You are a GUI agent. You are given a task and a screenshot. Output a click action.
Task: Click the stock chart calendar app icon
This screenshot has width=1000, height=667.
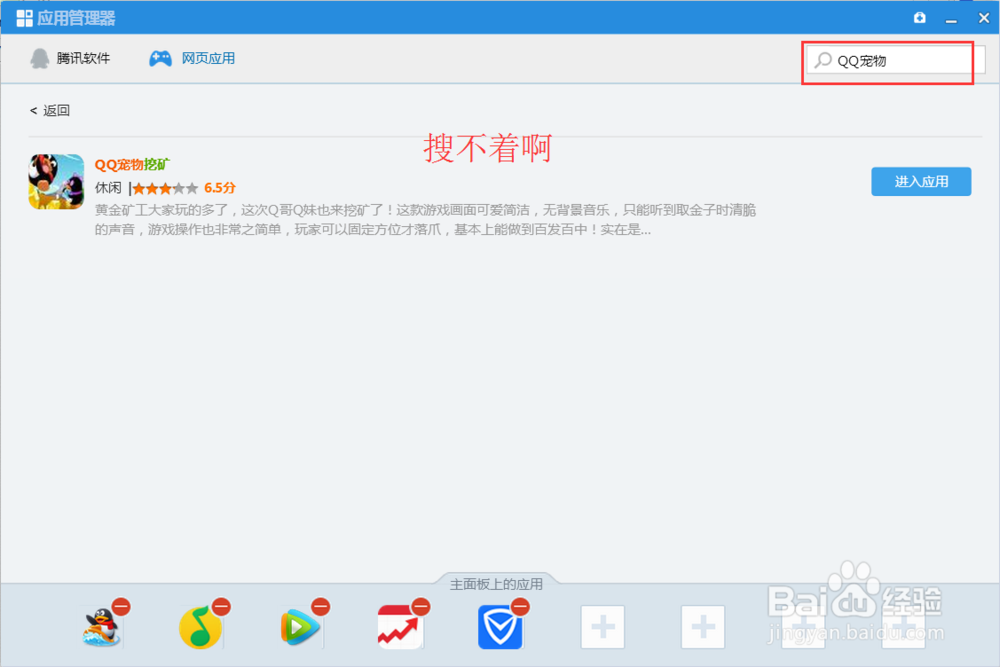click(400, 627)
